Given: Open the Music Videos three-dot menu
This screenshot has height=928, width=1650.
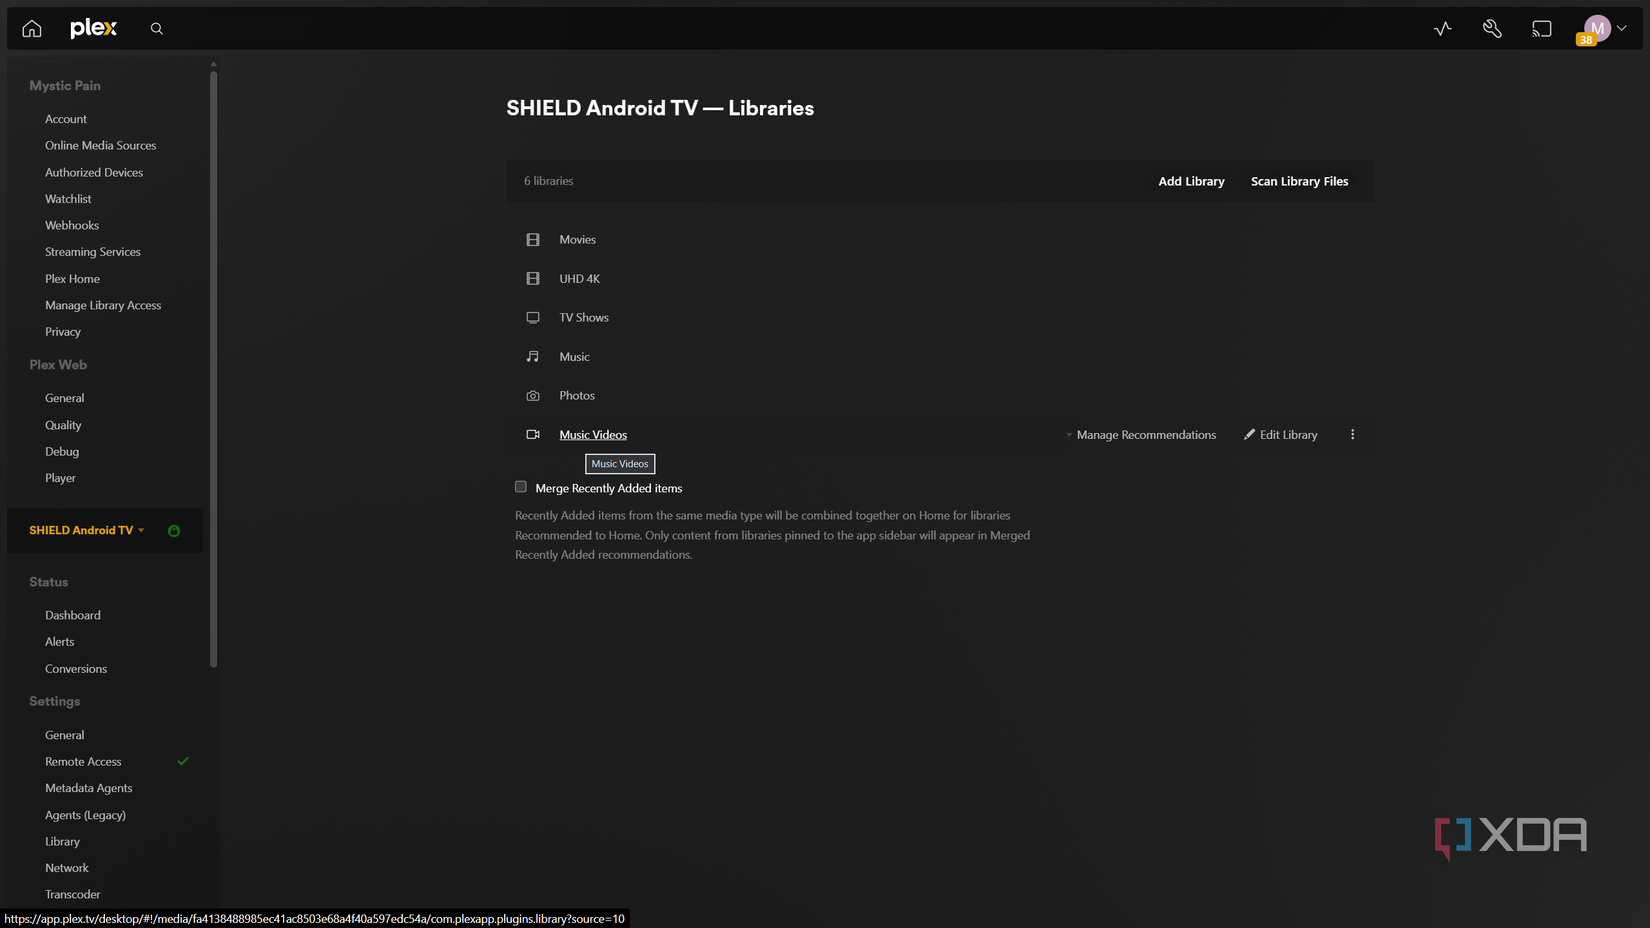Looking at the screenshot, I should pyautogui.click(x=1353, y=435).
